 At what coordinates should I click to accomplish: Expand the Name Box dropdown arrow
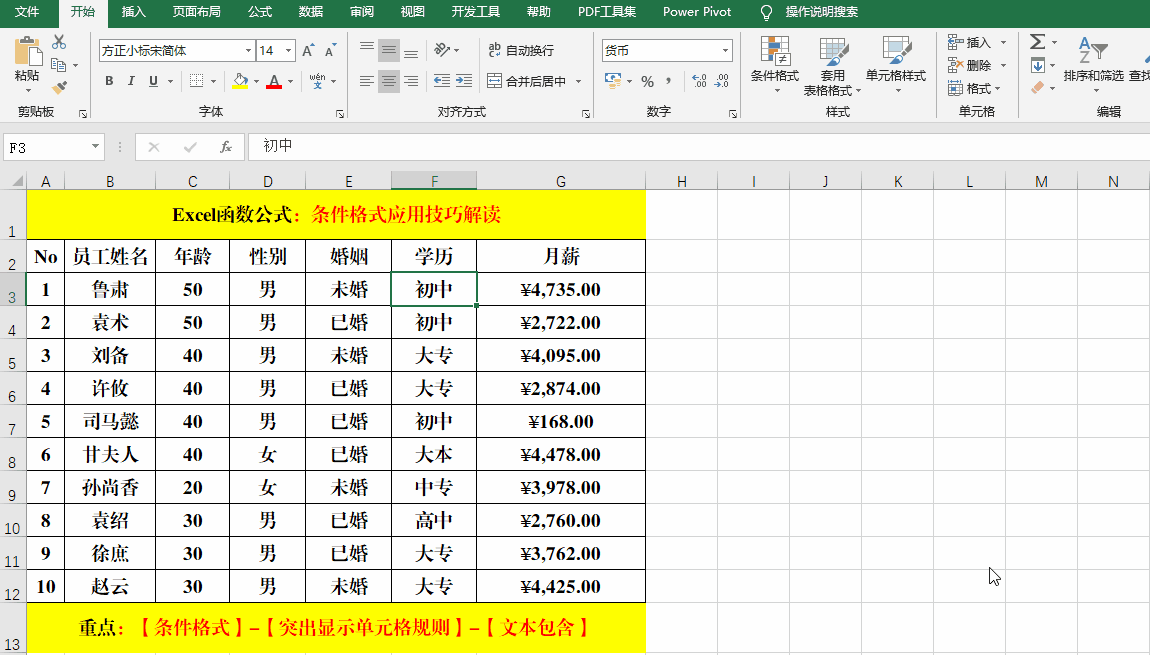[95, 147]
